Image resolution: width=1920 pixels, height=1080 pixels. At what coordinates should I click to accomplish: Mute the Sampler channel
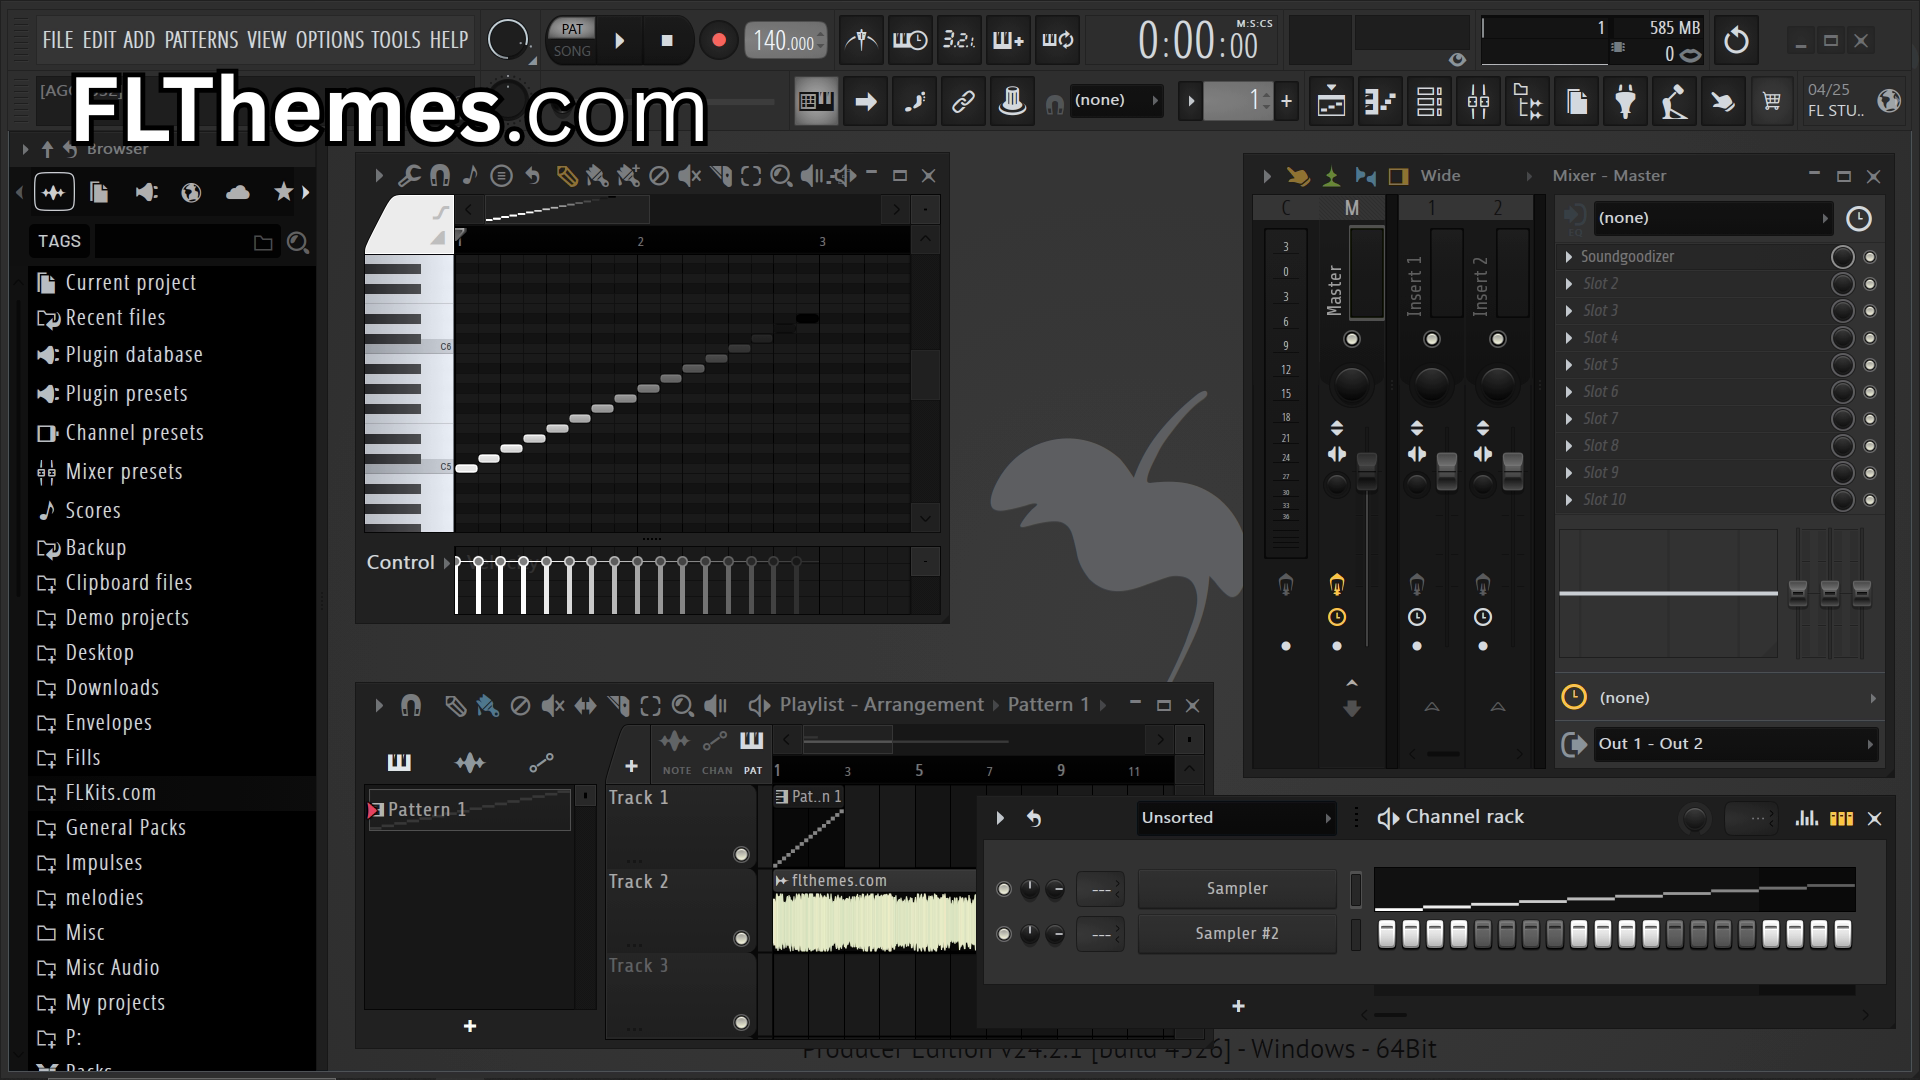(x=1004, y=888)
